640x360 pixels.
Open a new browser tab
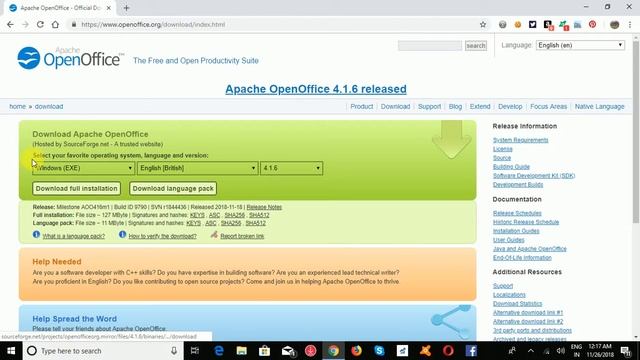127,8
